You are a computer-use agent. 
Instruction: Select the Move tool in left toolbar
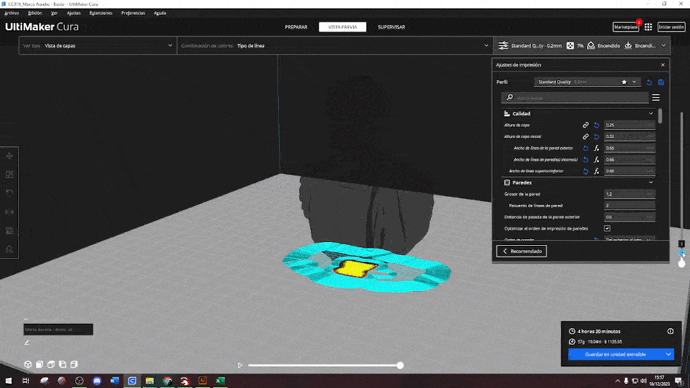click(x=9, y=156)
